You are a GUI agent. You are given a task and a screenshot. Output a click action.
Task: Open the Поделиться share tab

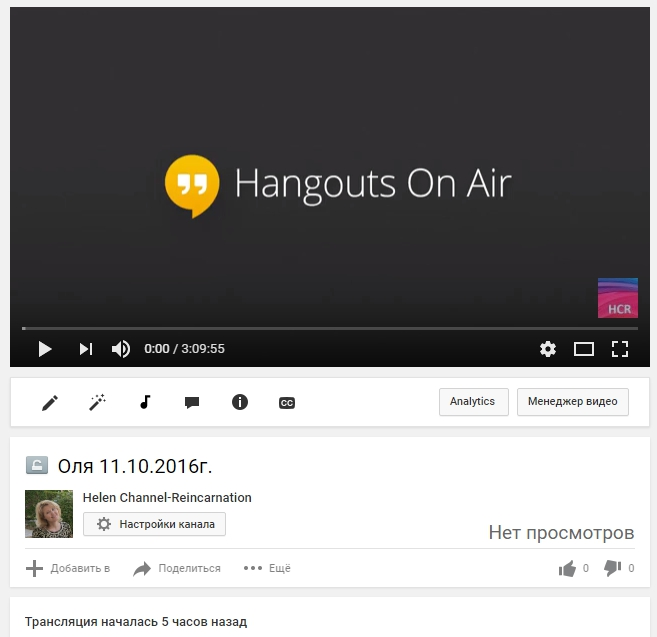click(x=177, y=569)
